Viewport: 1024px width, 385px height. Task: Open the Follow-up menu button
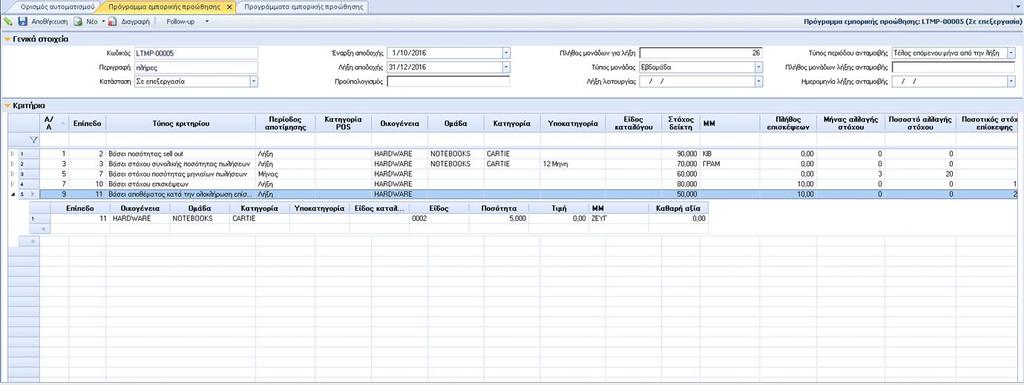[x=181, y=22]
